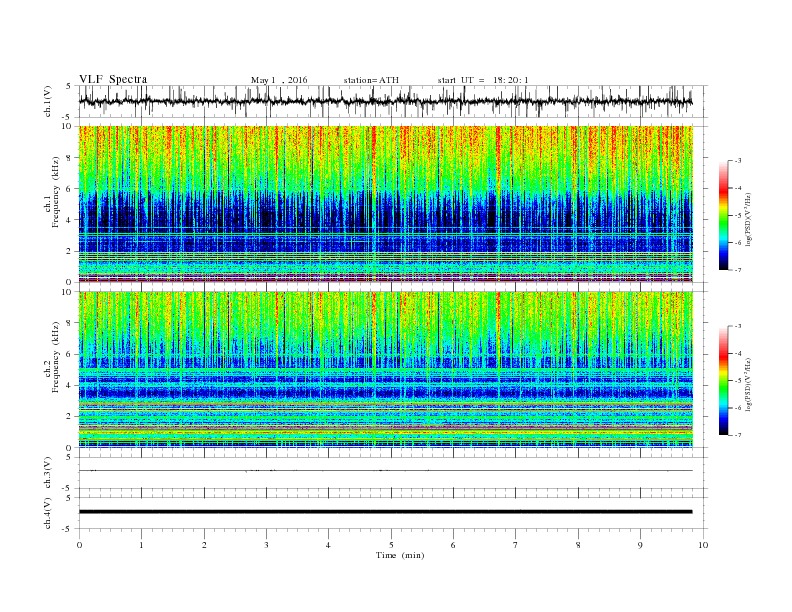Select the date text "May 1 , 2016"

click(279, 80)
